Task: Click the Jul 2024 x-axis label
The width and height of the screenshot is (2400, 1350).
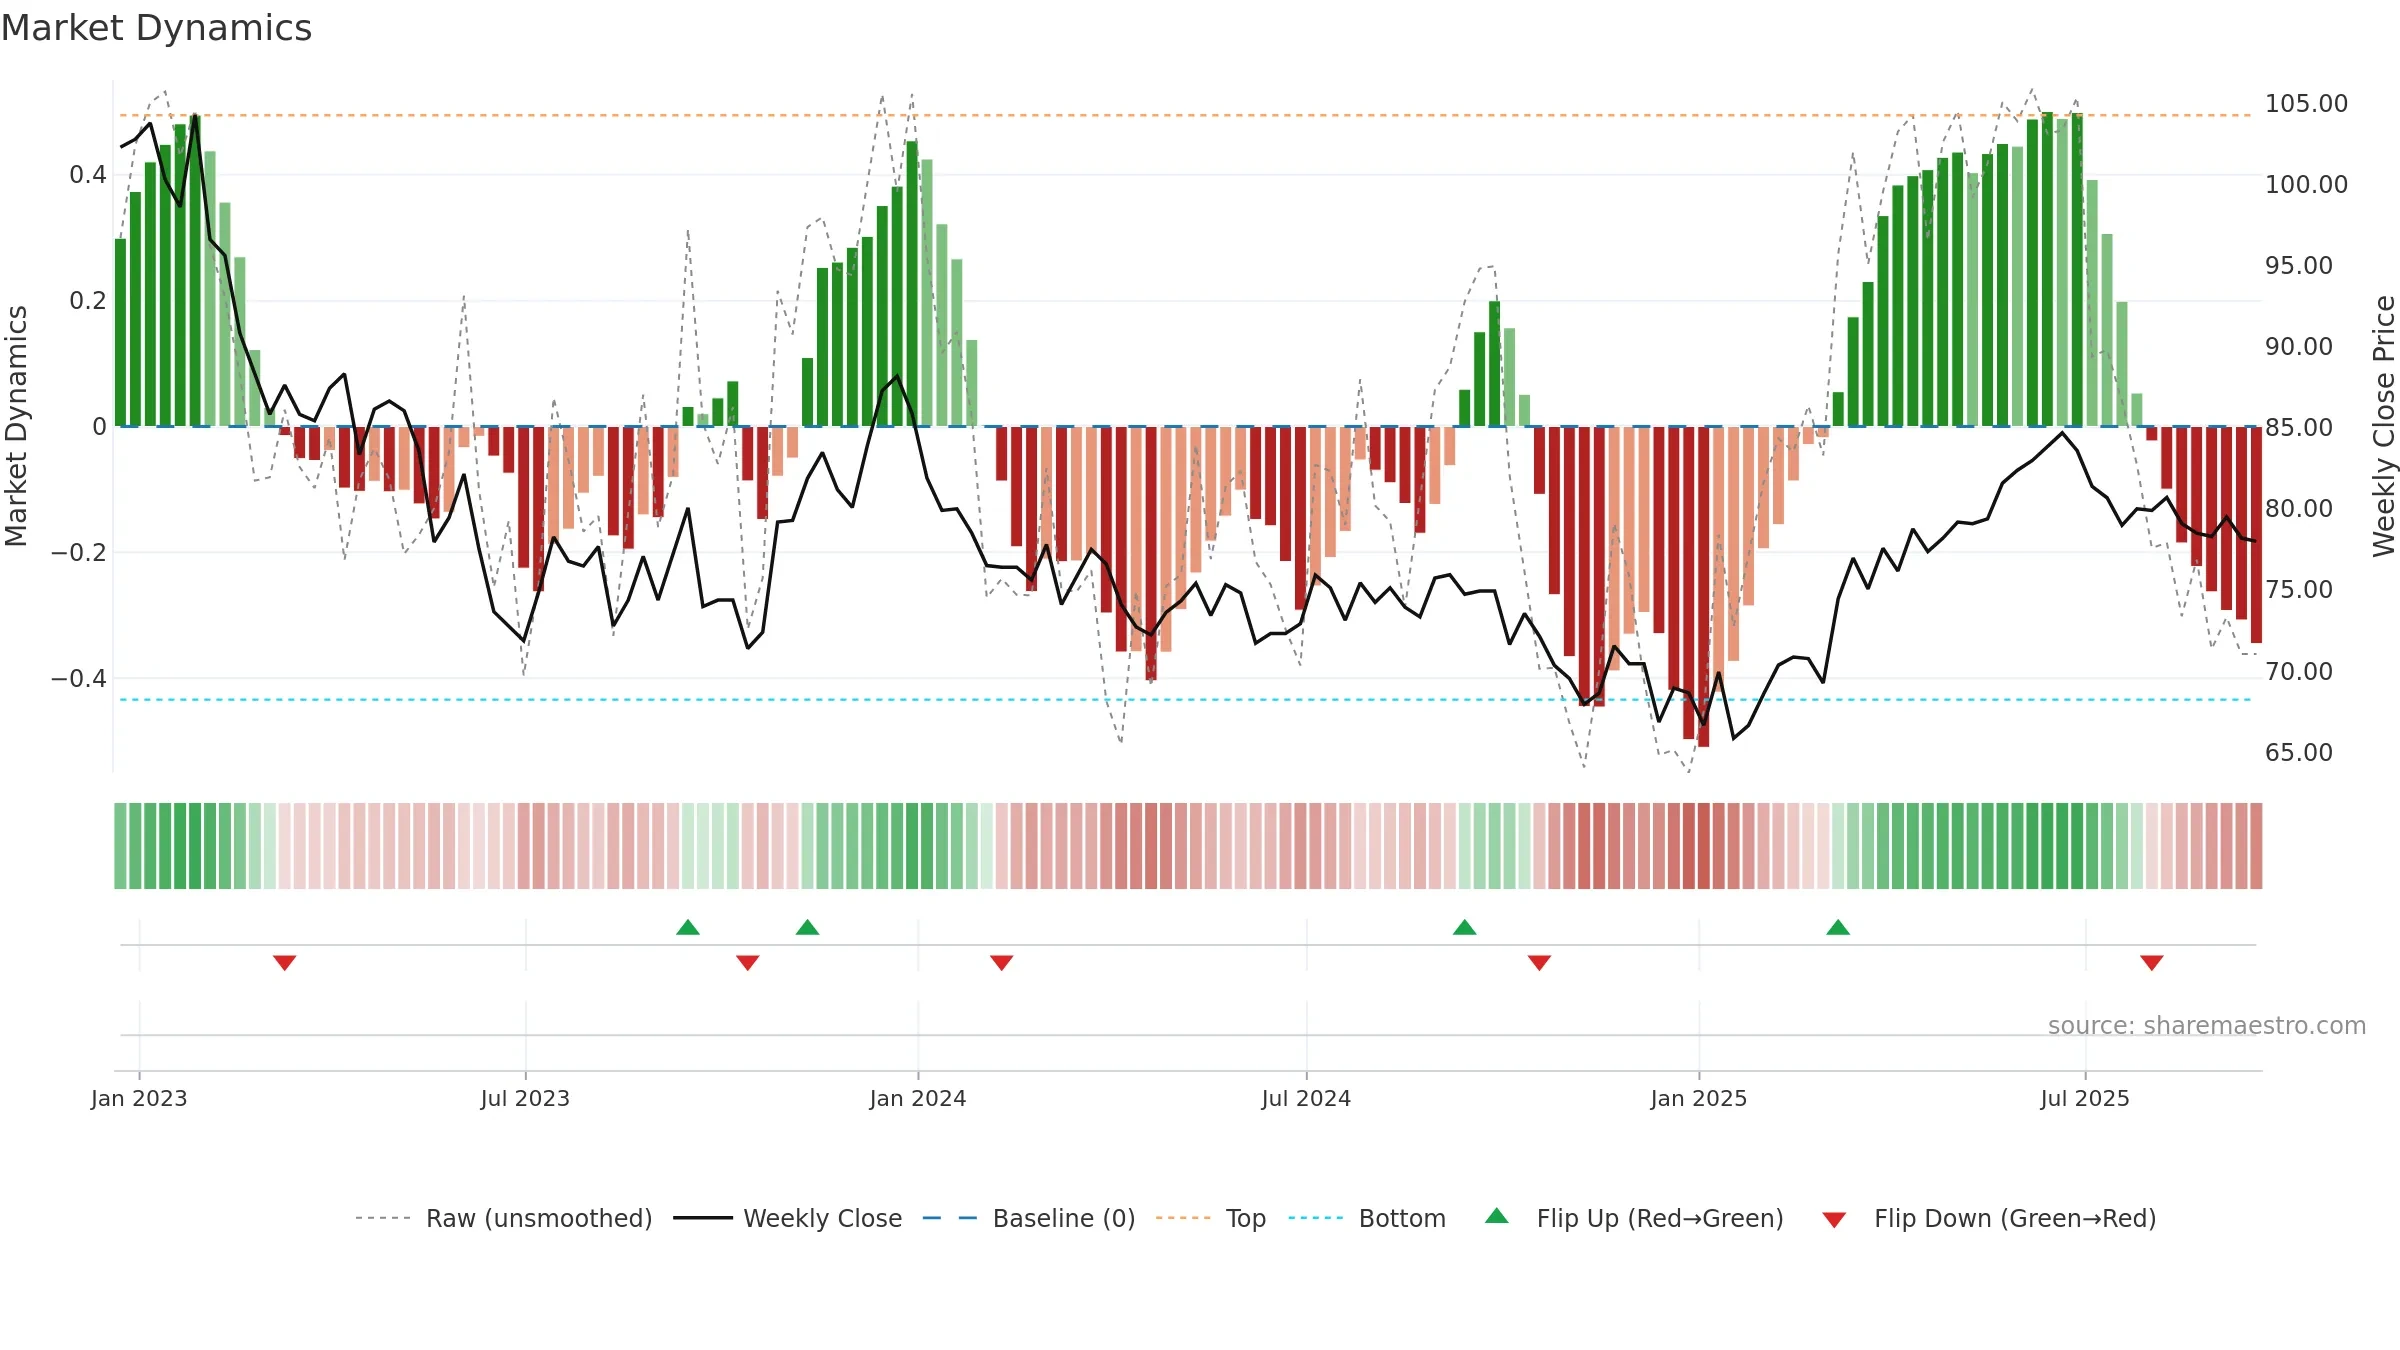Action: [x=1306, y=1098]
